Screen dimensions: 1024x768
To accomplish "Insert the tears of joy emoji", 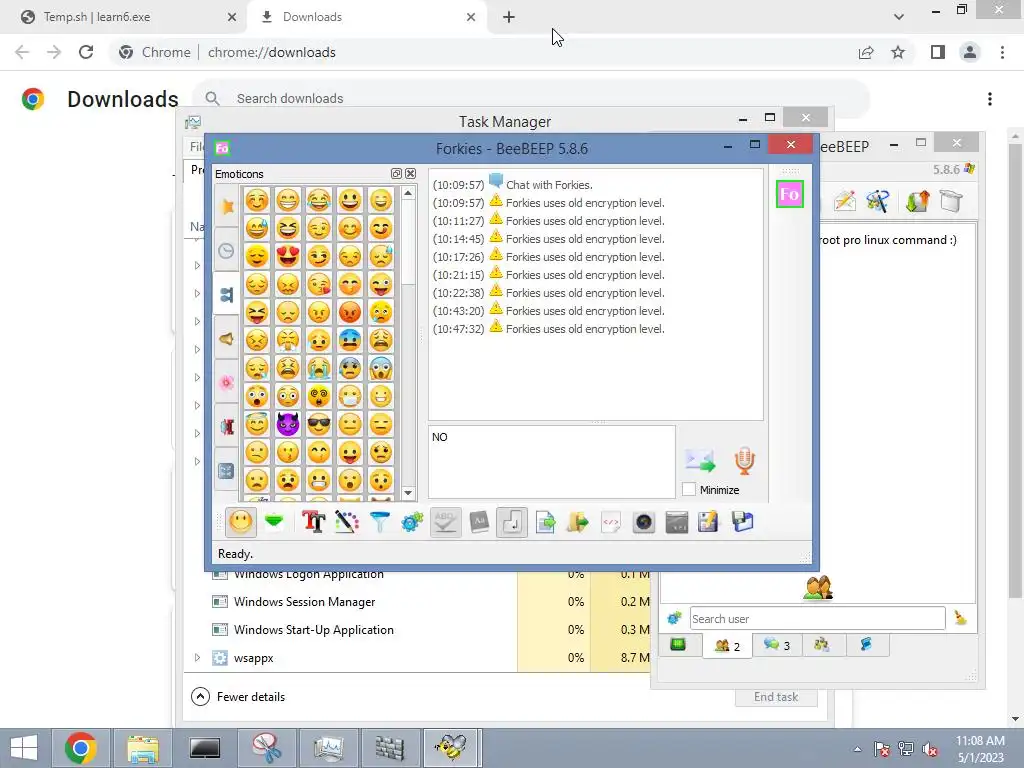I will [319, 200].
